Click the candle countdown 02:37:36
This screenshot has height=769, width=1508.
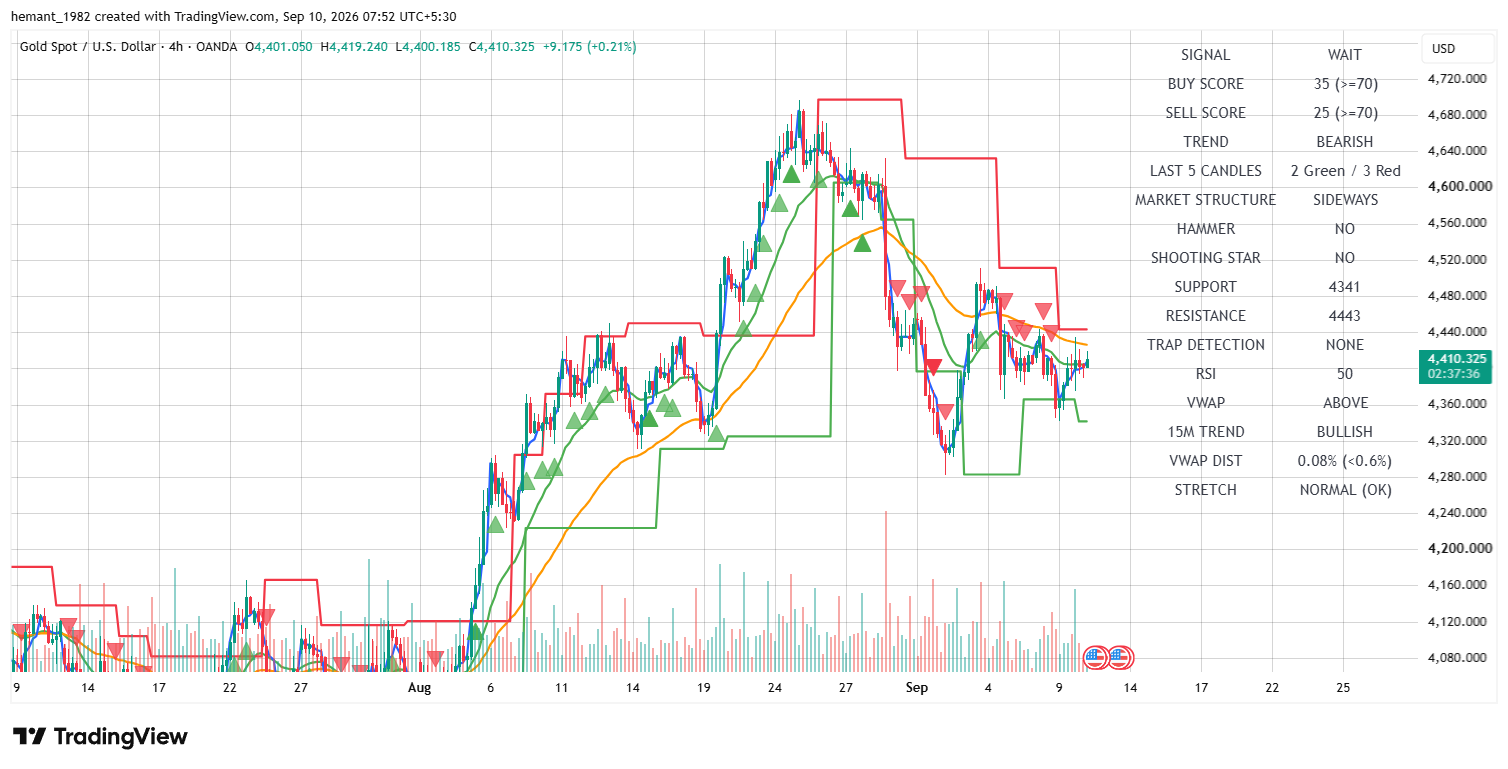point(1456,374)
